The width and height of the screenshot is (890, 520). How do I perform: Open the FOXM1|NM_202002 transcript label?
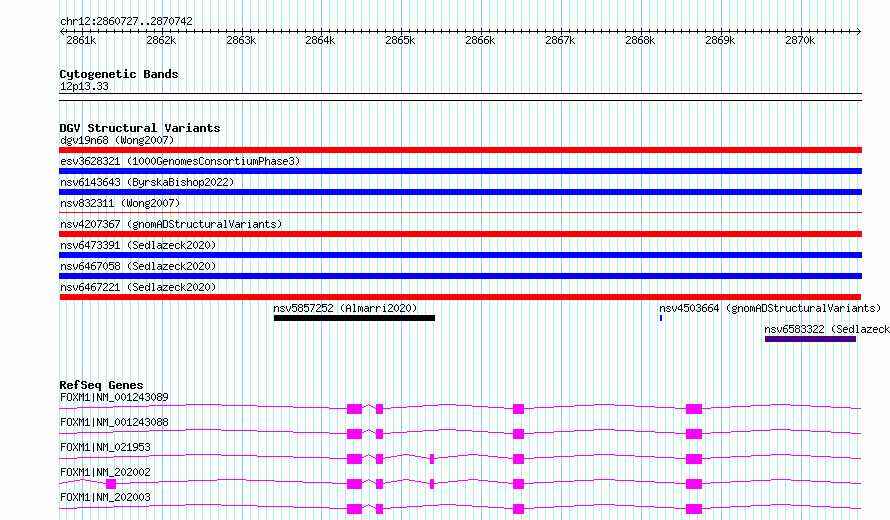point(105,472)
